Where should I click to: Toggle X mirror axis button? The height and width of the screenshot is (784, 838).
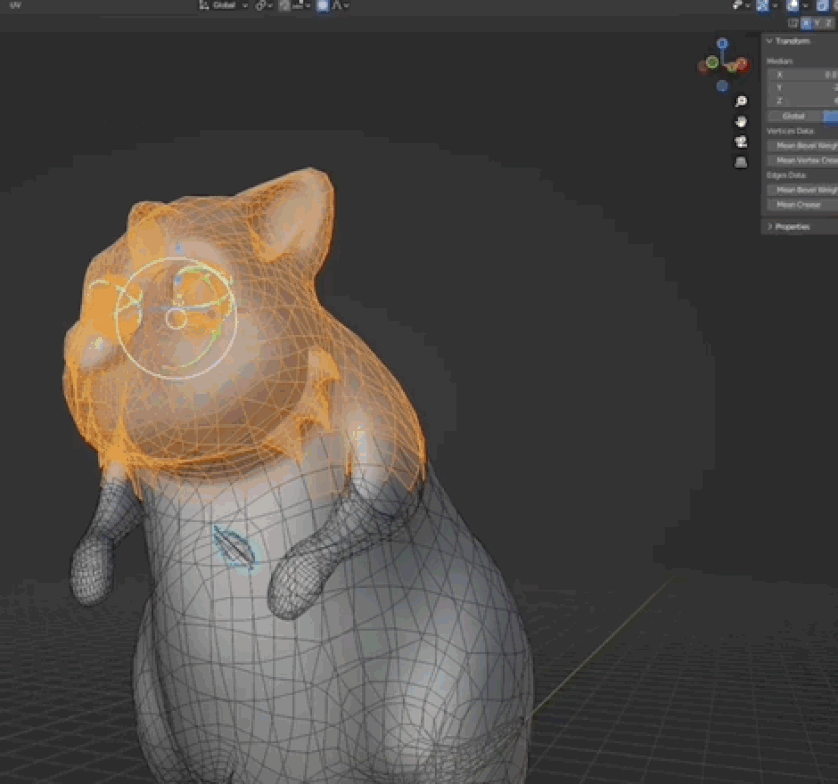coord(806,23)
